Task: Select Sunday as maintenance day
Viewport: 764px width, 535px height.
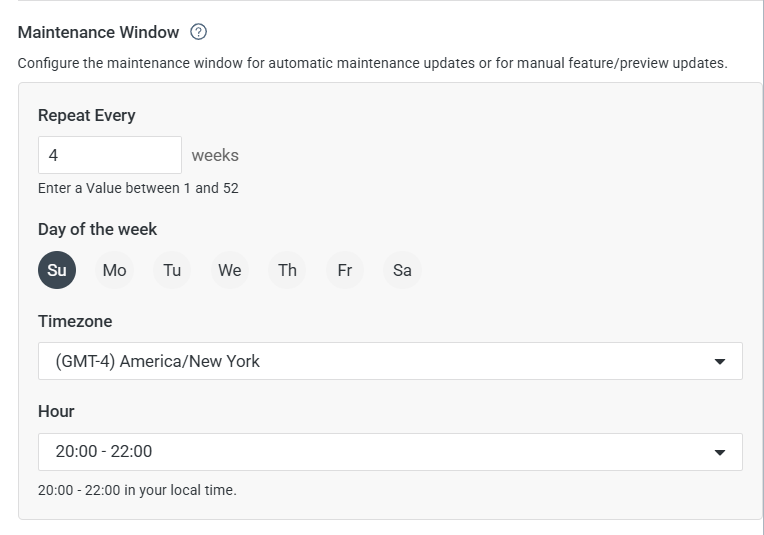Action: [x=57, y=270]
